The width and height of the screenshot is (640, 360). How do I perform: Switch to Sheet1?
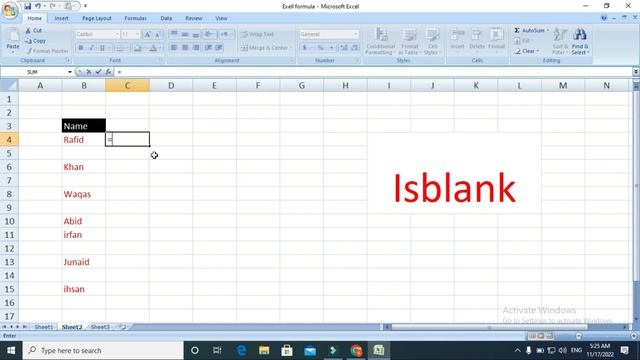[44, 327]
